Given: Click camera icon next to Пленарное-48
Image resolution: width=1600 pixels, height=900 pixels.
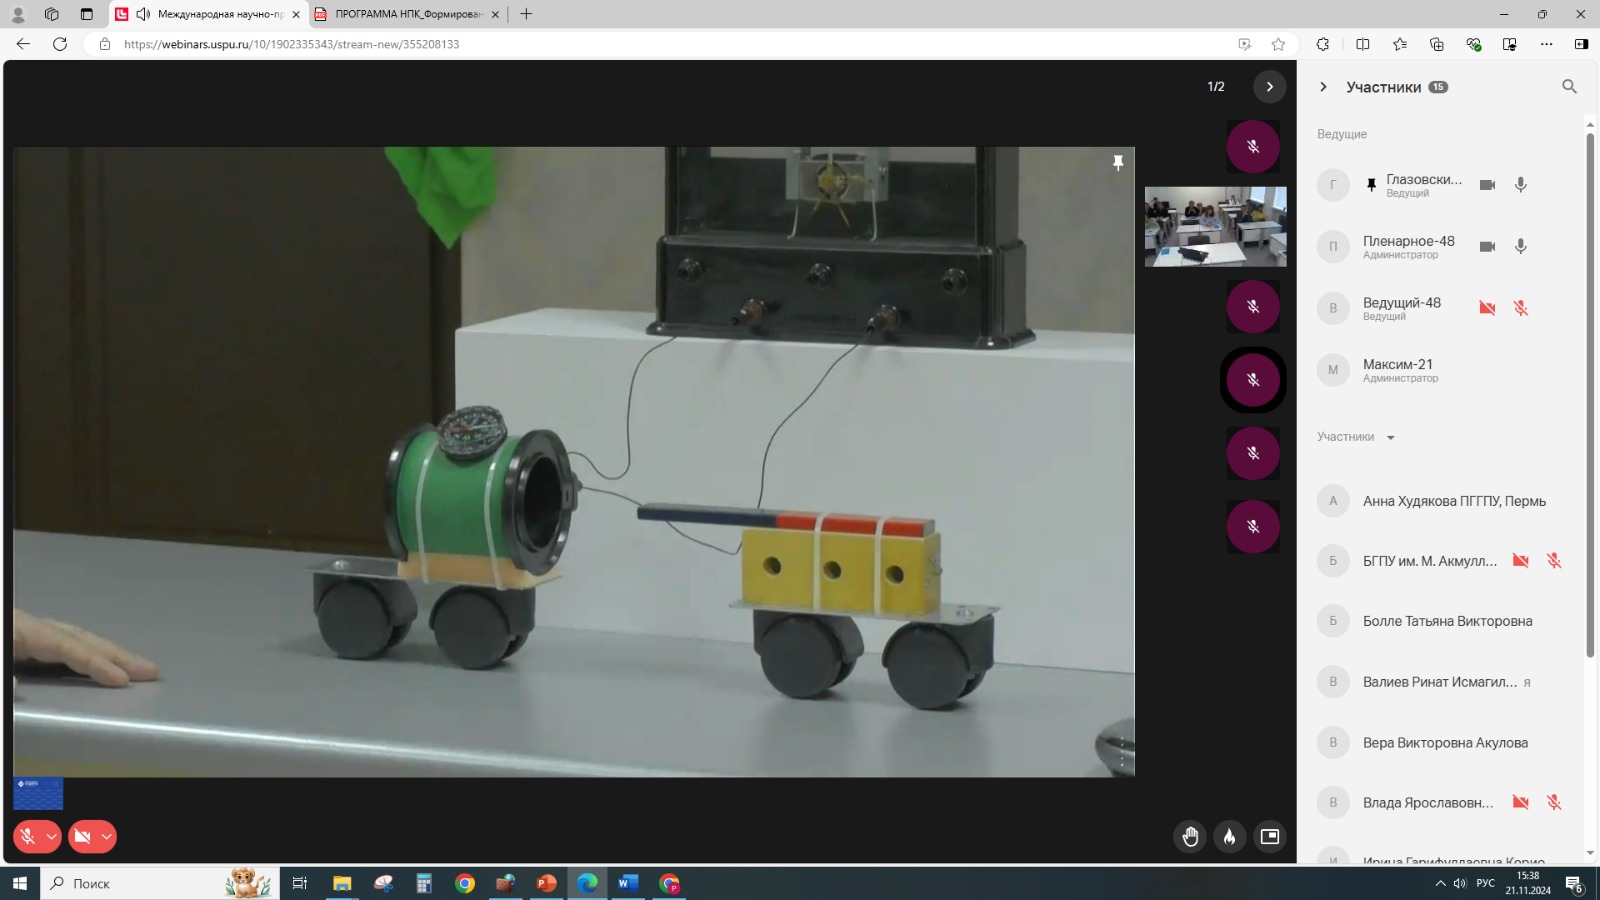Looking at the screenshot, I should 1487,247.
